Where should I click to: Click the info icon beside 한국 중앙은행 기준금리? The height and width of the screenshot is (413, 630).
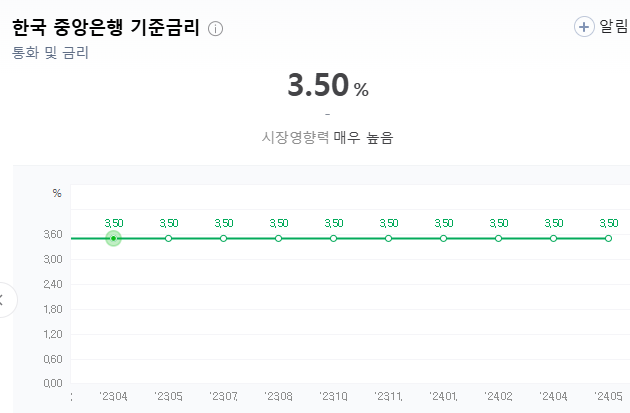[x=216, y=29]
